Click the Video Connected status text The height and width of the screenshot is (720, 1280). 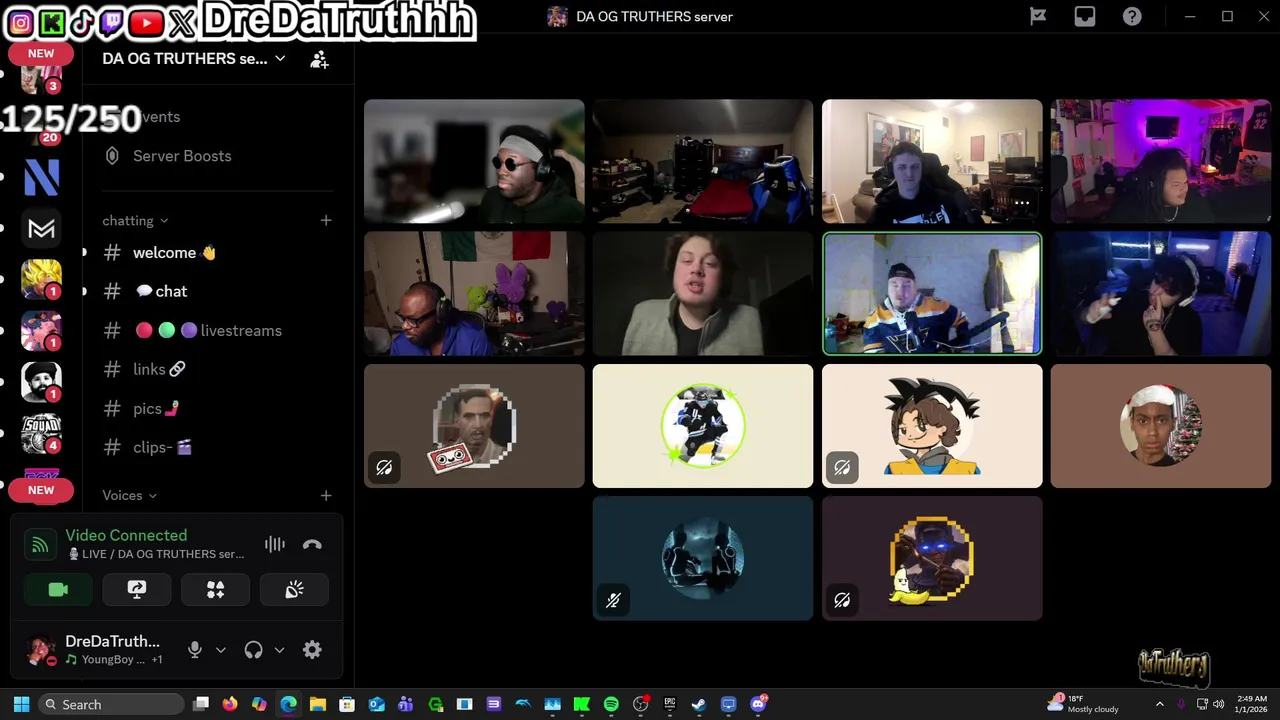point(126,535)
